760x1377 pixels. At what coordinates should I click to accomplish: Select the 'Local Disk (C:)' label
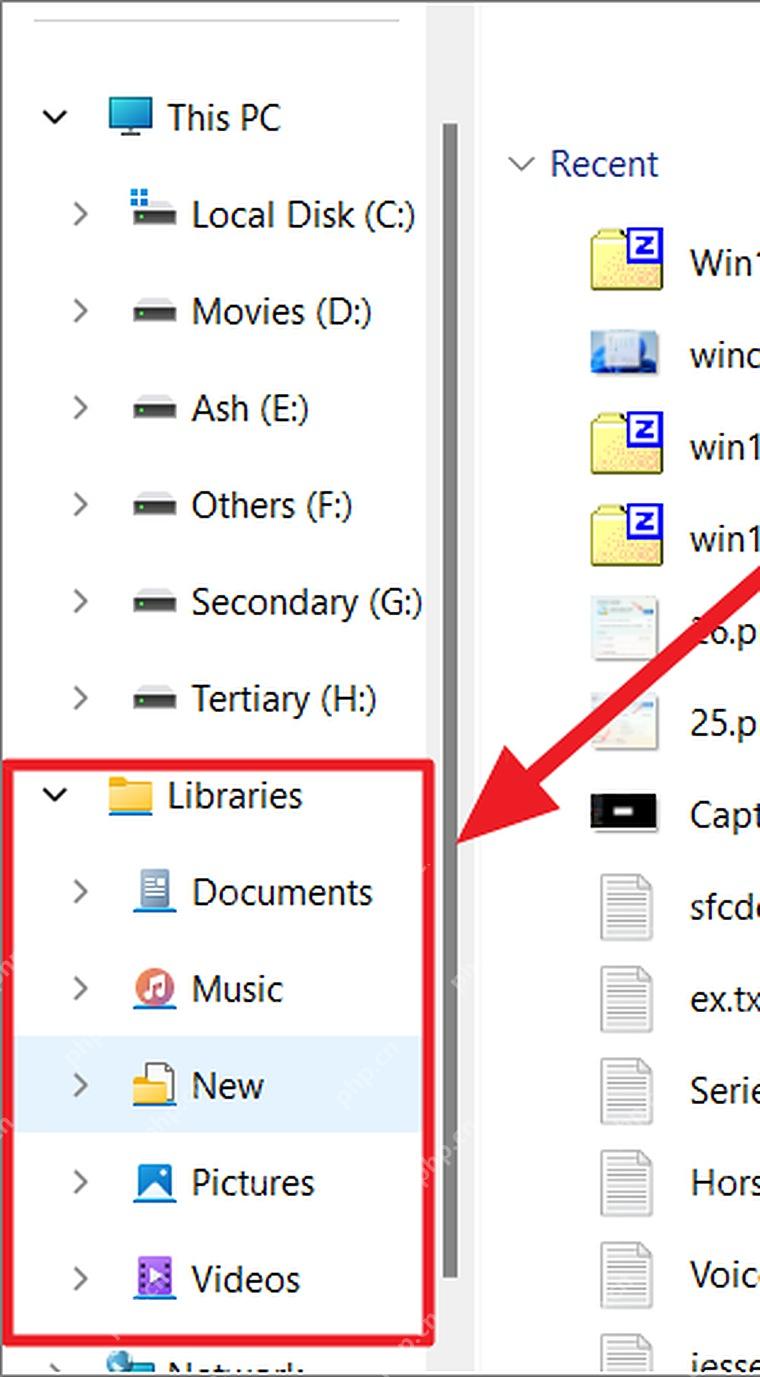pos(303,215)
